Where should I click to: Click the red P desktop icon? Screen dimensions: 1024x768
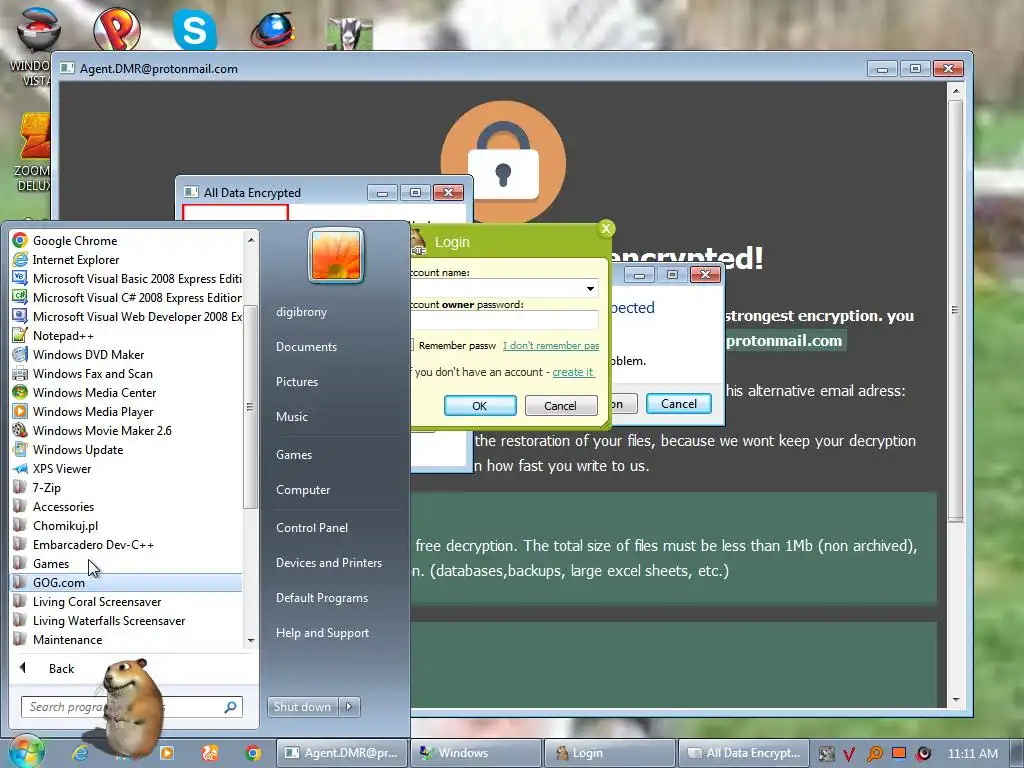point(117,29)
